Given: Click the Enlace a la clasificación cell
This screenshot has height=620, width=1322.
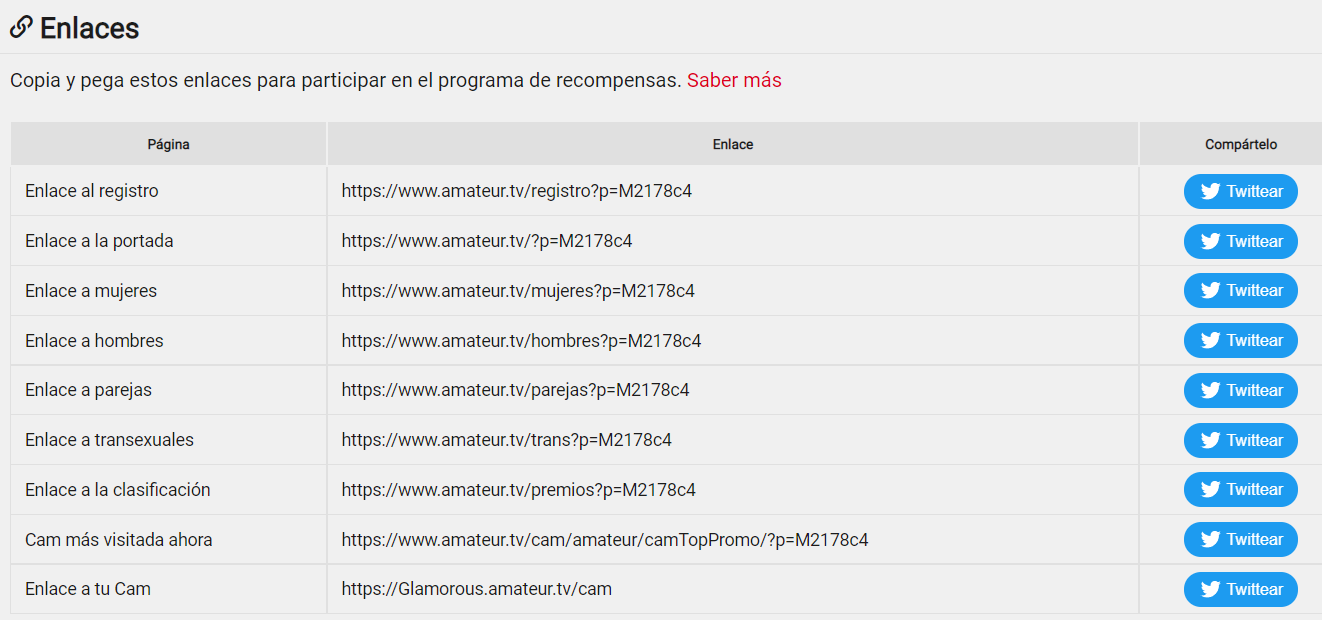Looking at the screenshot, I should (x=168, y=490).
